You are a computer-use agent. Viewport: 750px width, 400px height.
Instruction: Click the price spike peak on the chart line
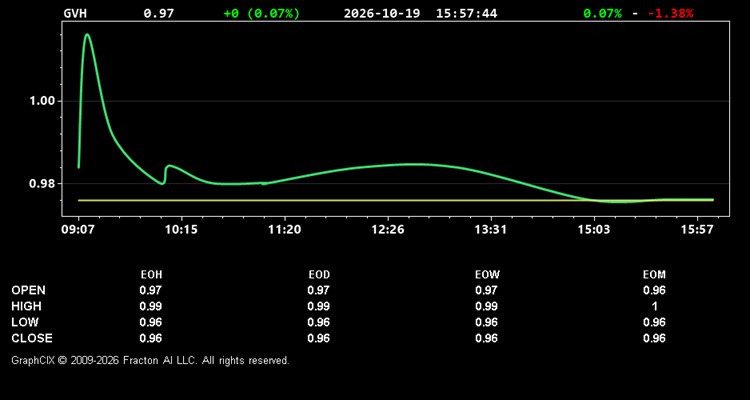click(x=87, y=34)
